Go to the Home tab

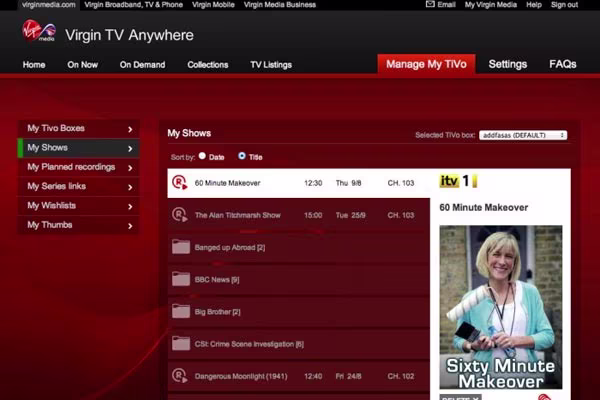[34, 65]
